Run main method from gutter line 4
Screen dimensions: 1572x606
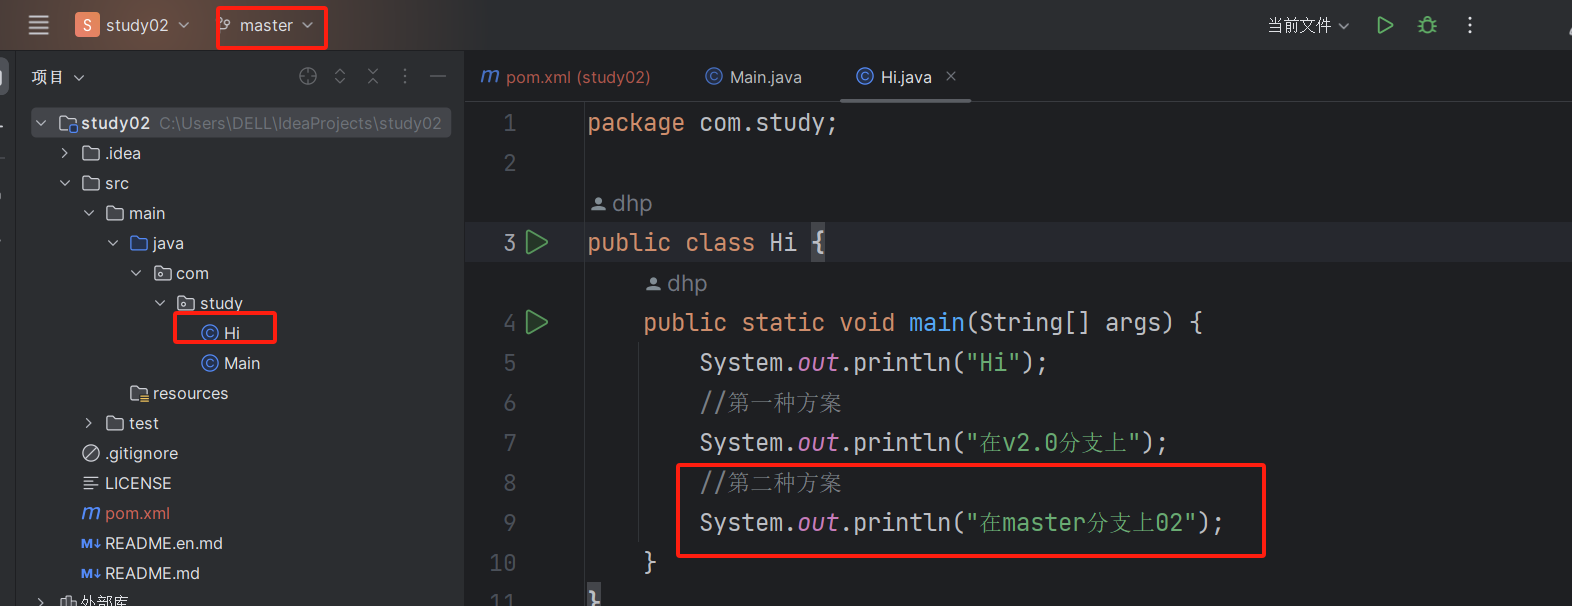tap(537, 323)
